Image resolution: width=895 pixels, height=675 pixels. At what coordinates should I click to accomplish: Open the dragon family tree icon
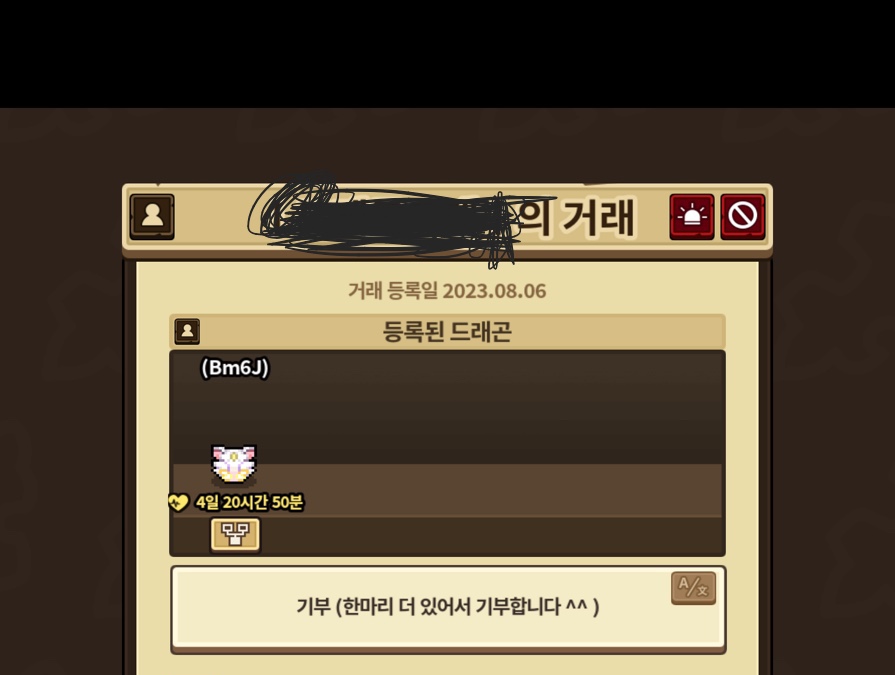235,535
